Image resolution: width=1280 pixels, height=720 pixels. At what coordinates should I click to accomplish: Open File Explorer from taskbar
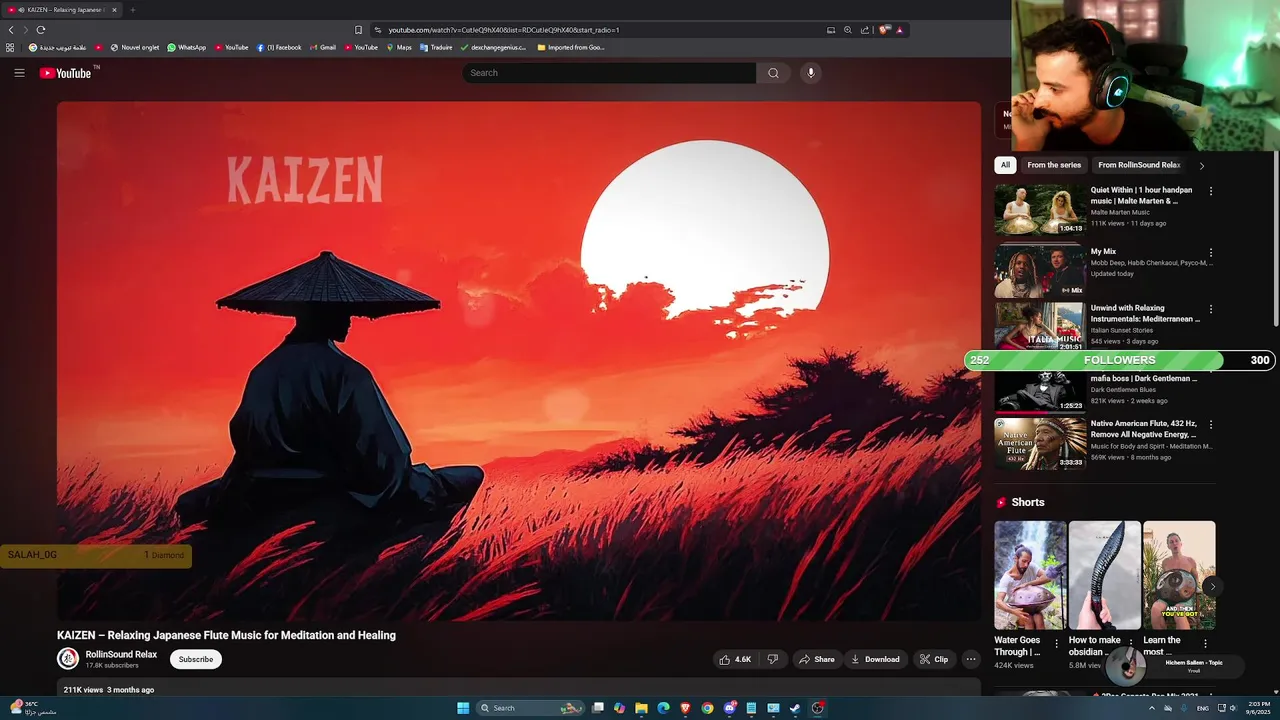(x=641, y=708)
